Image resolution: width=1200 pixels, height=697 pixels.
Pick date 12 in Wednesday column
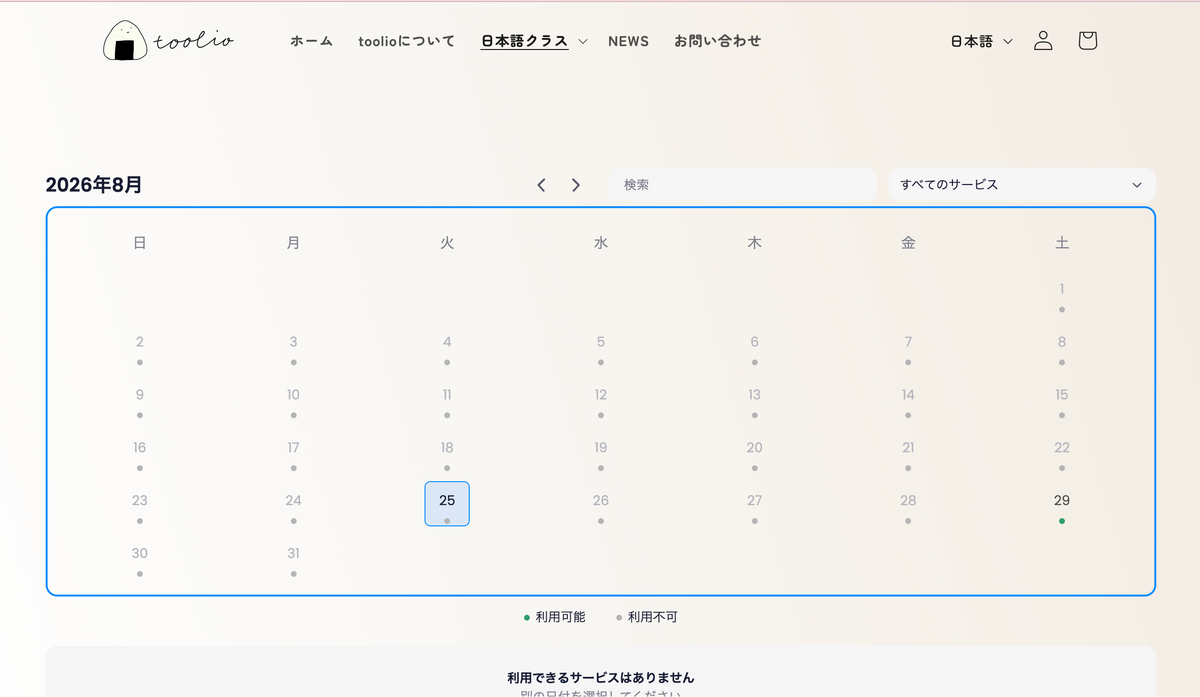pyautogui.click(x=600, y=399)
